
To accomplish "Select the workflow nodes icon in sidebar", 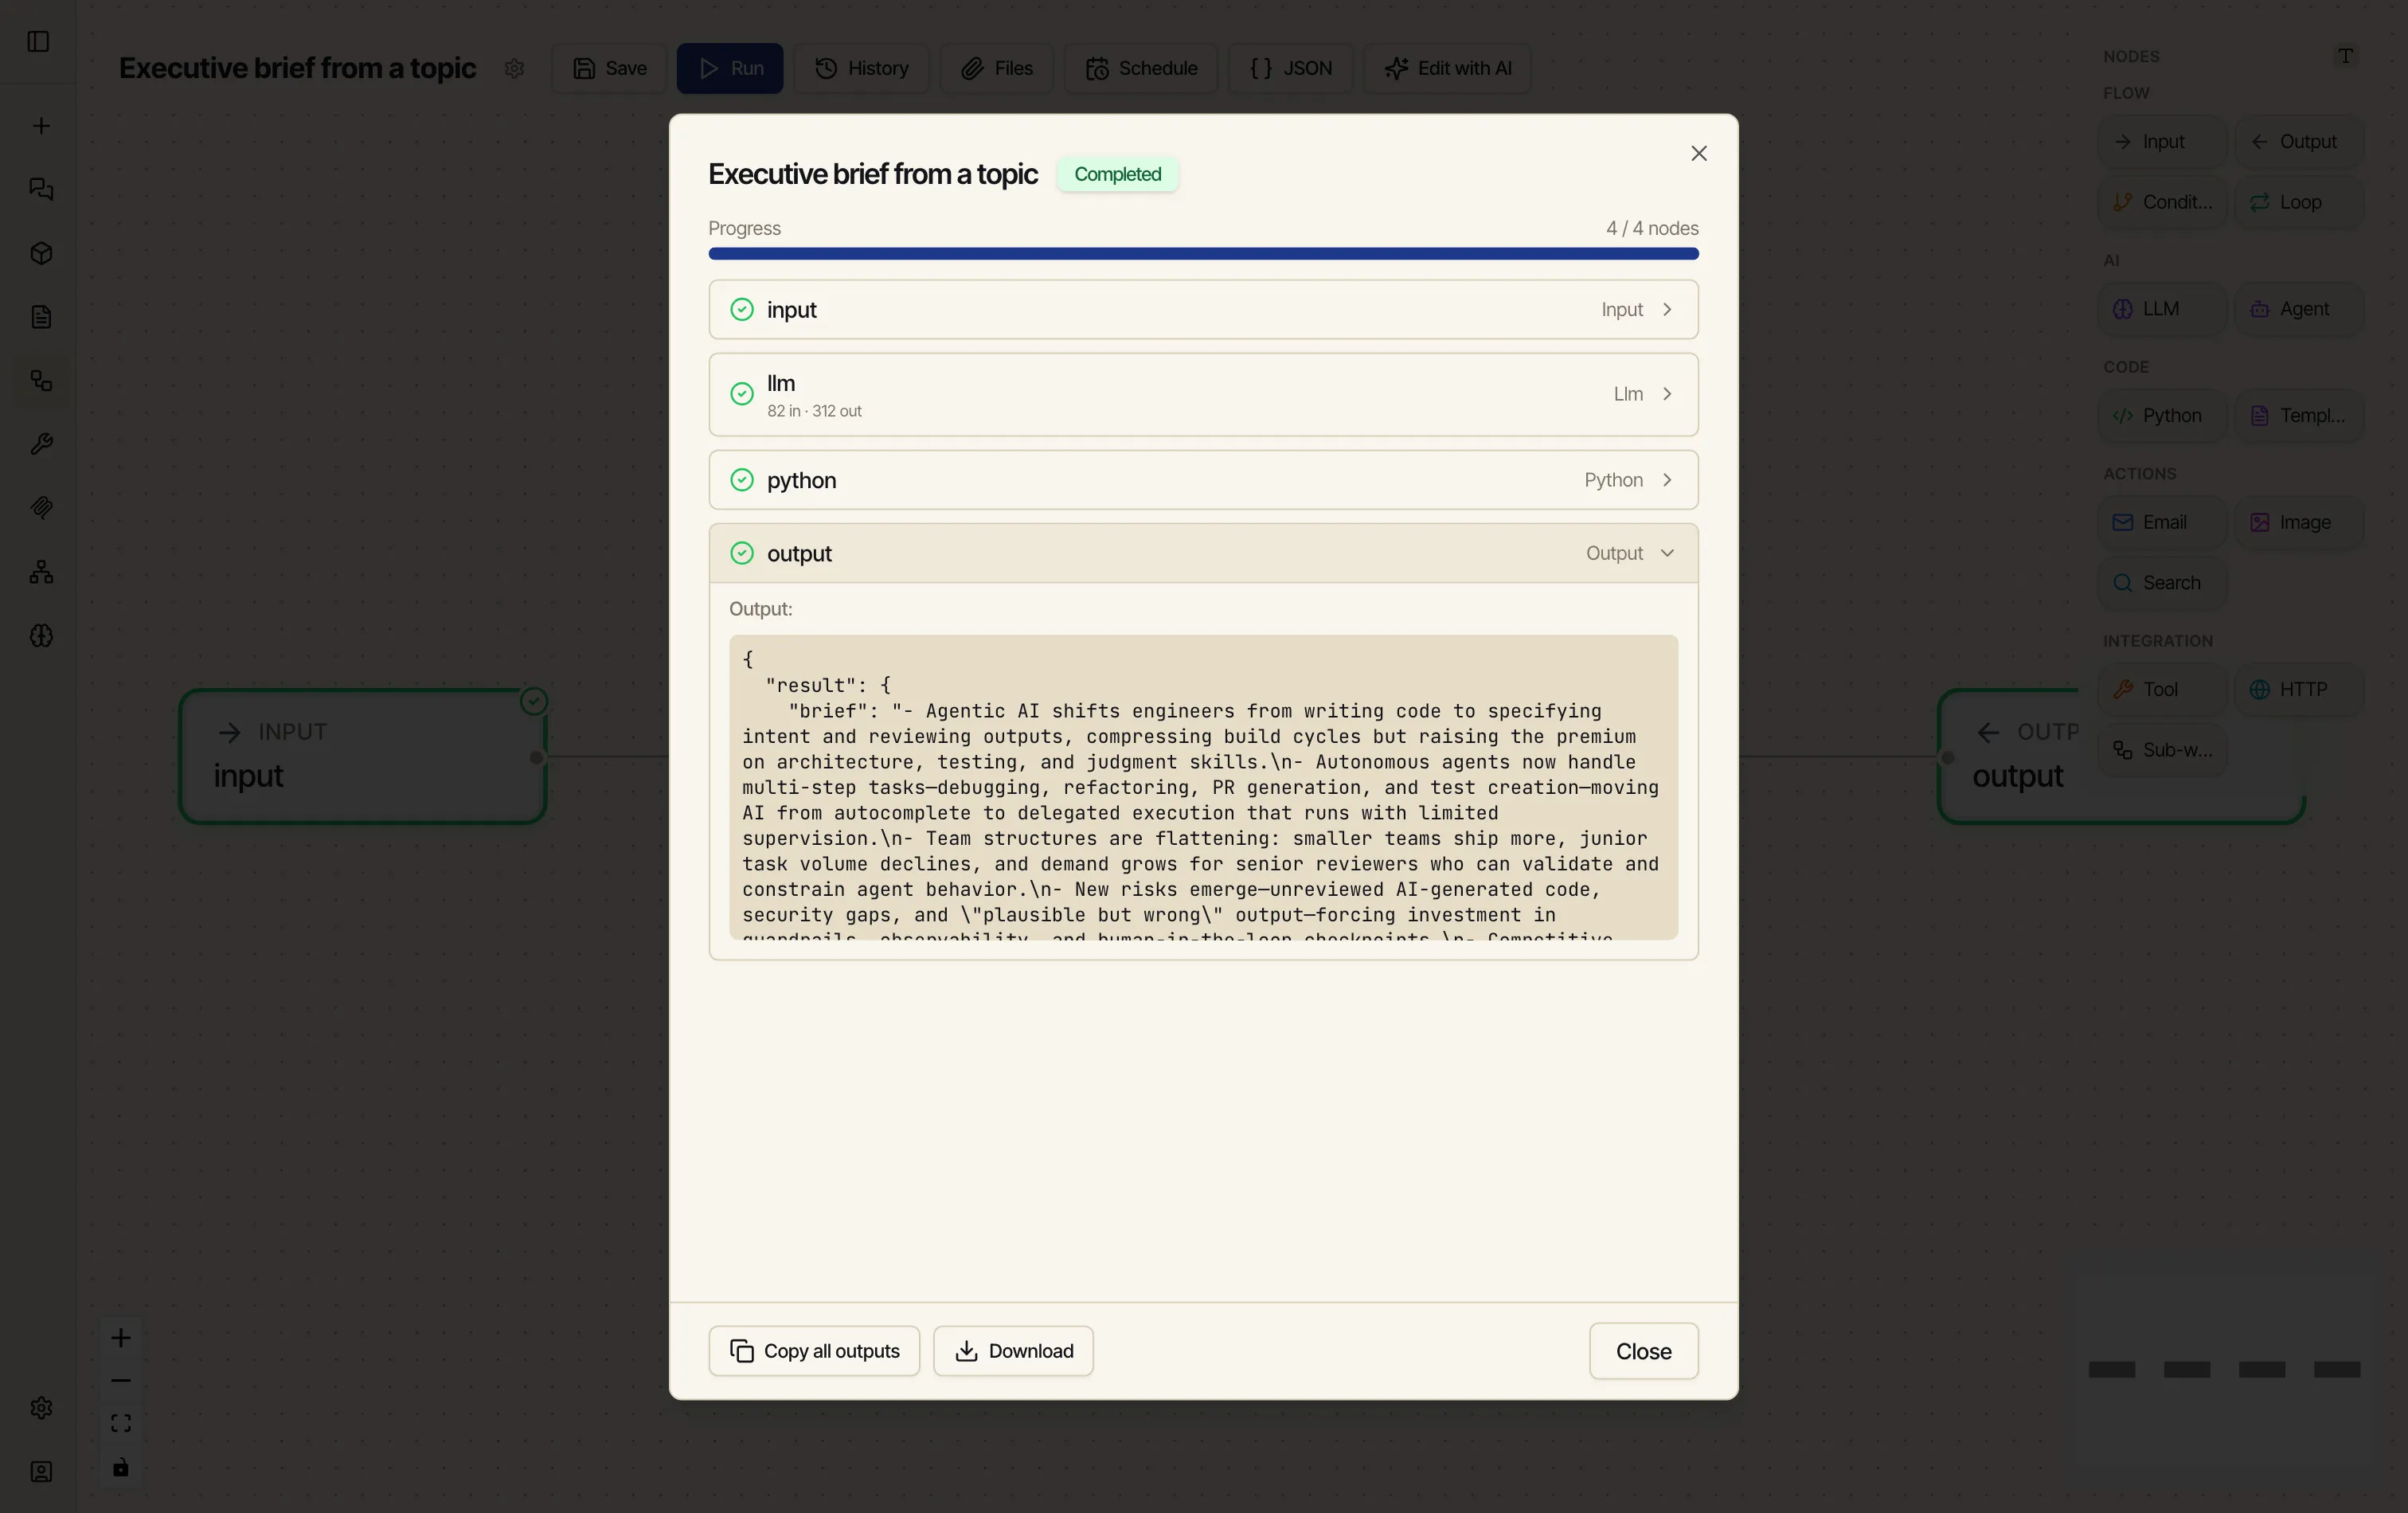I will [41, 381].
